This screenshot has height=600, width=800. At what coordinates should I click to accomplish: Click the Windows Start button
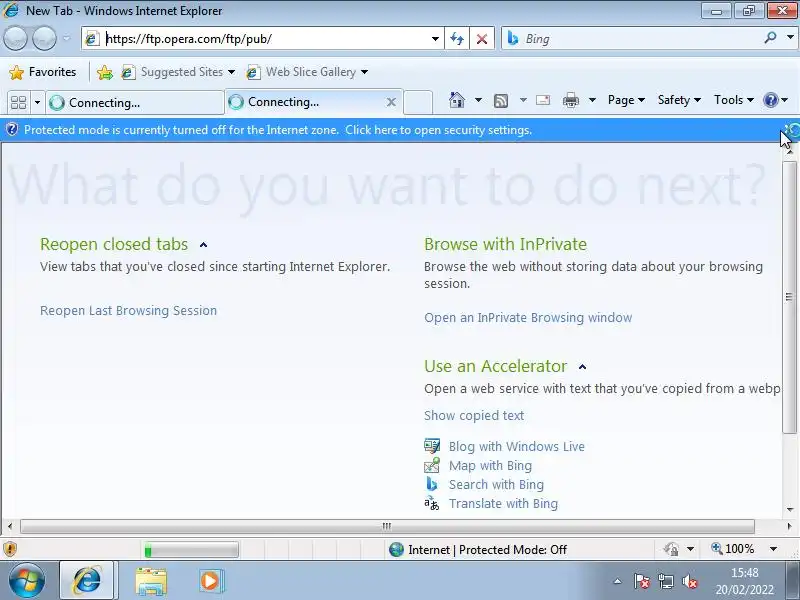pos(27,581)
